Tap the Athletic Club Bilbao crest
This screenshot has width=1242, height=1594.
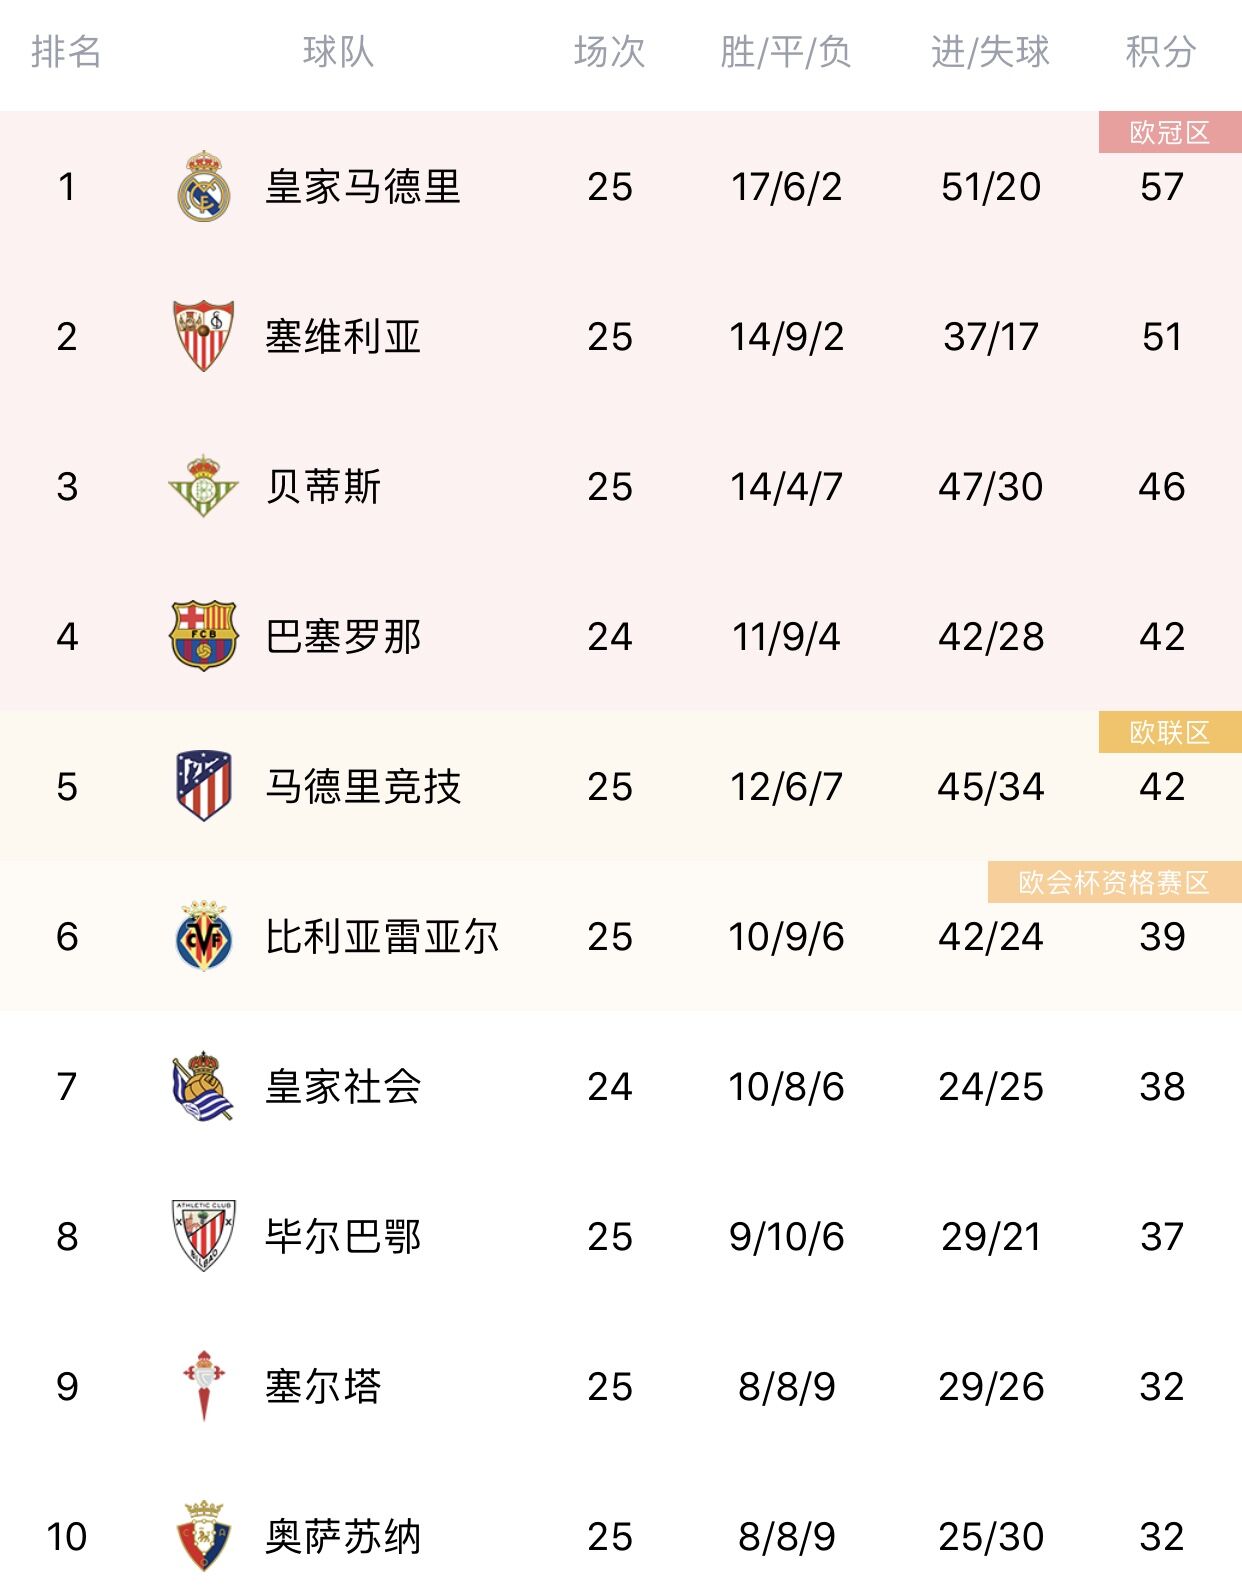(x=204, y=1236)
